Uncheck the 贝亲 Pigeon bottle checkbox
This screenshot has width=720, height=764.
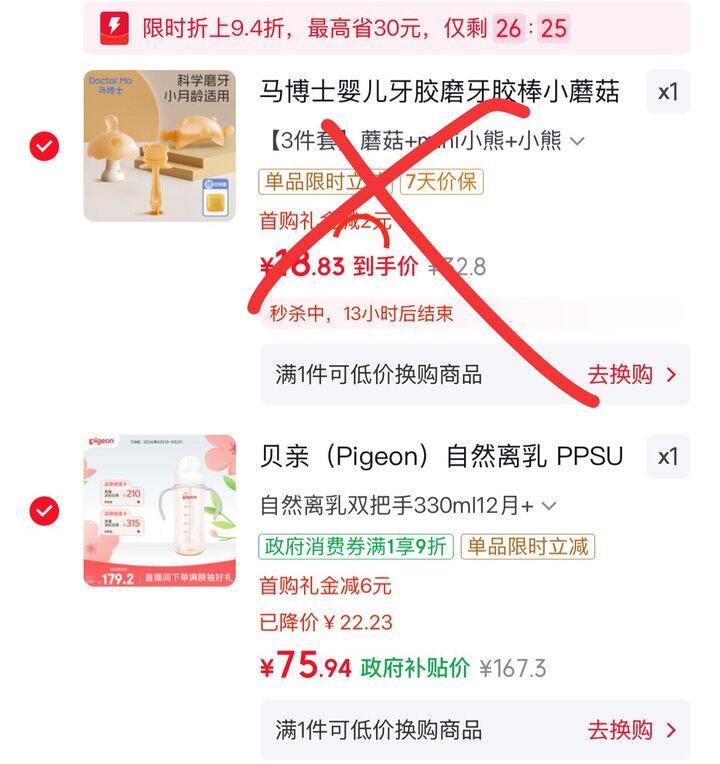44,511
